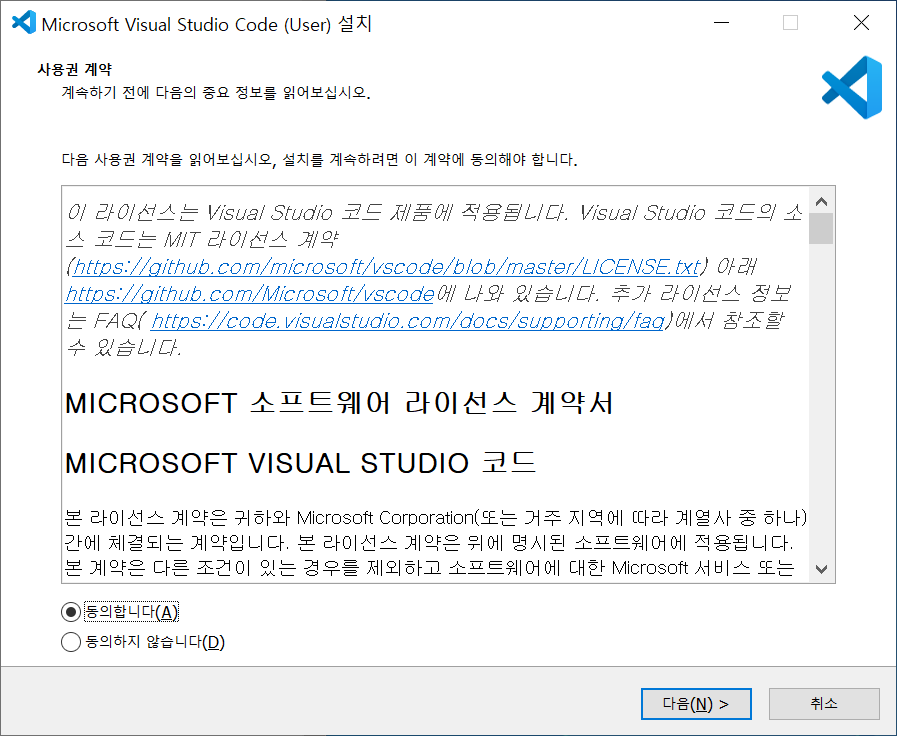Click the VS Code icon in title bar
This screenshot has width=897, height=736.
point(24,23)
